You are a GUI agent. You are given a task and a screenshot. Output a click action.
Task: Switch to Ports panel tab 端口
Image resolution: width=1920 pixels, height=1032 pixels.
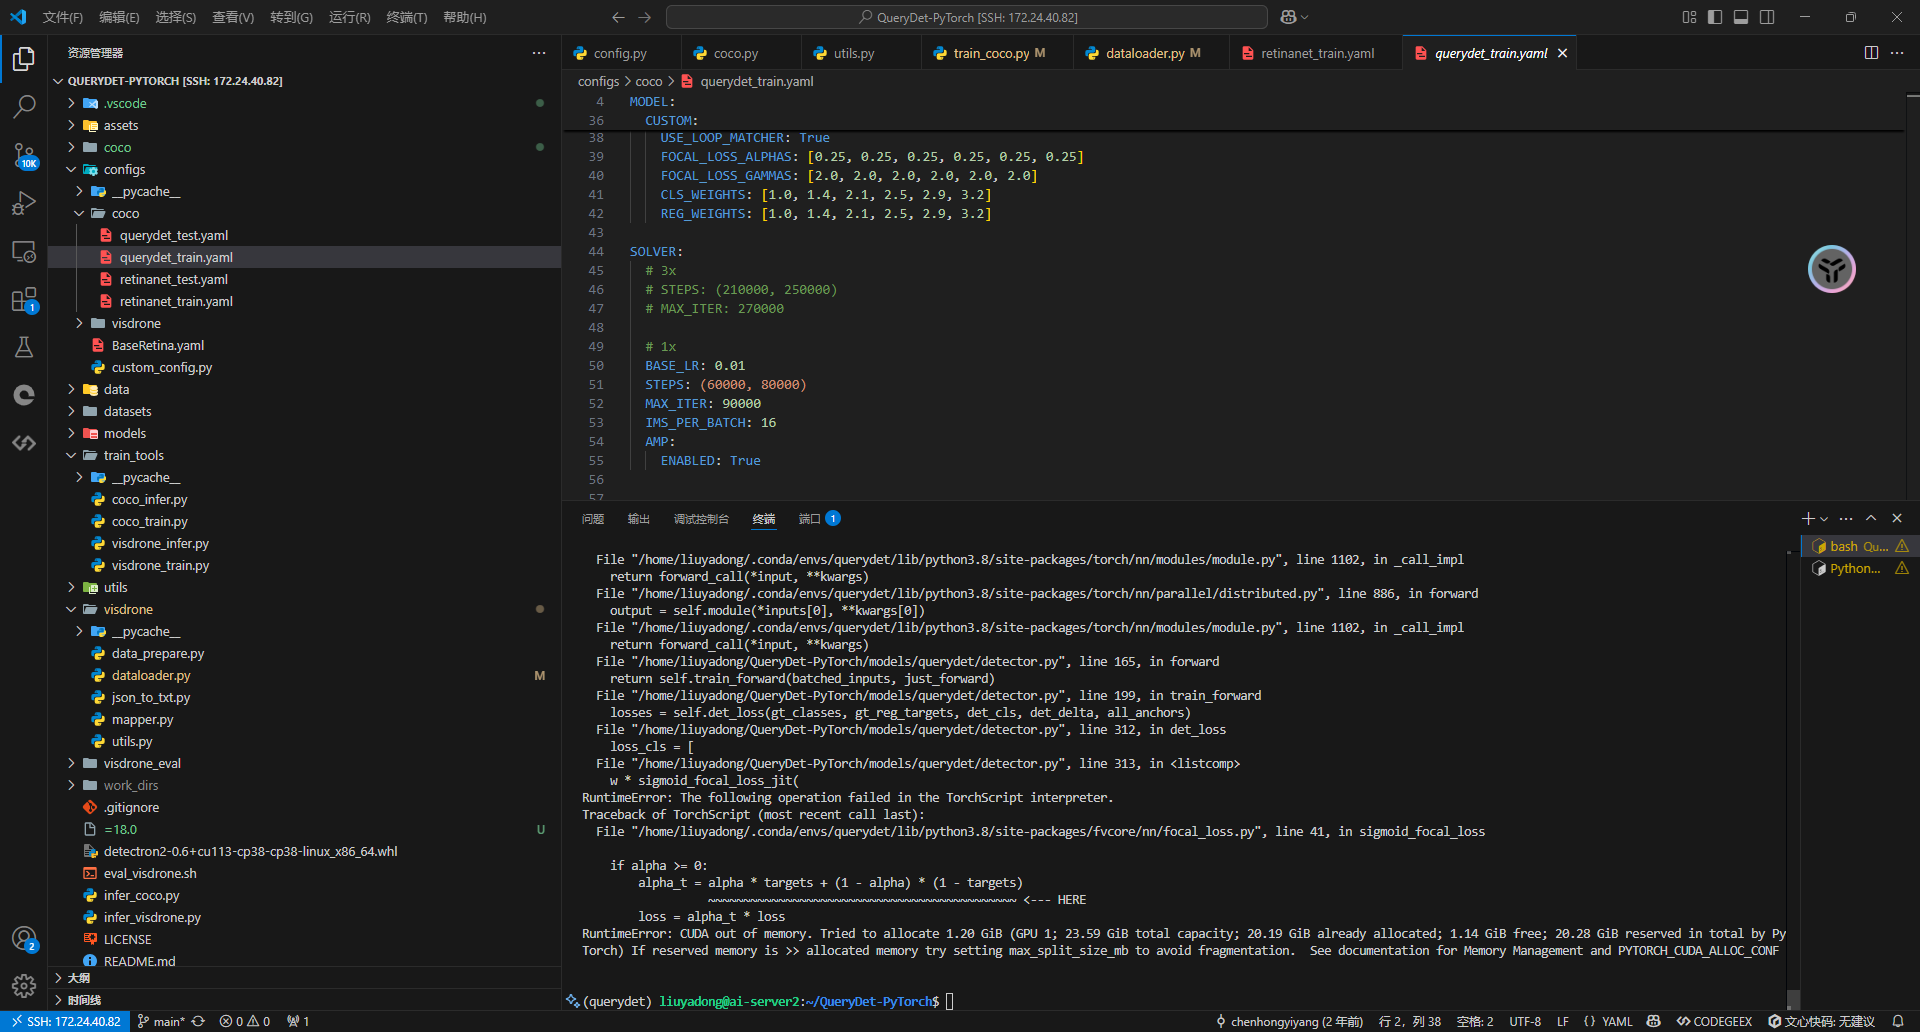click(819, 518)
